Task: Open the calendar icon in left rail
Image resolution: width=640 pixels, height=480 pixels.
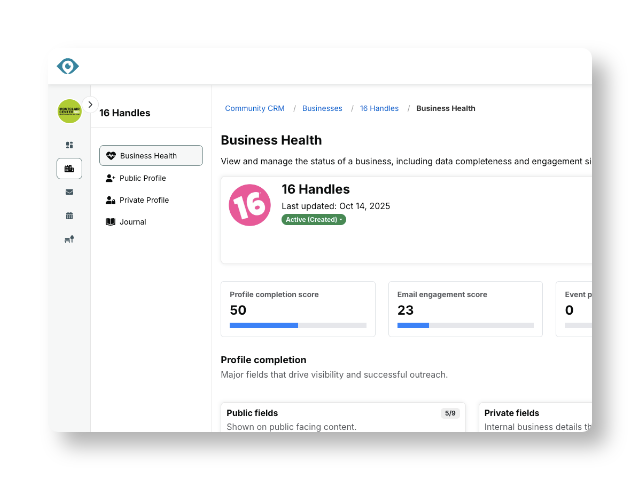Action: coord(69,216)
